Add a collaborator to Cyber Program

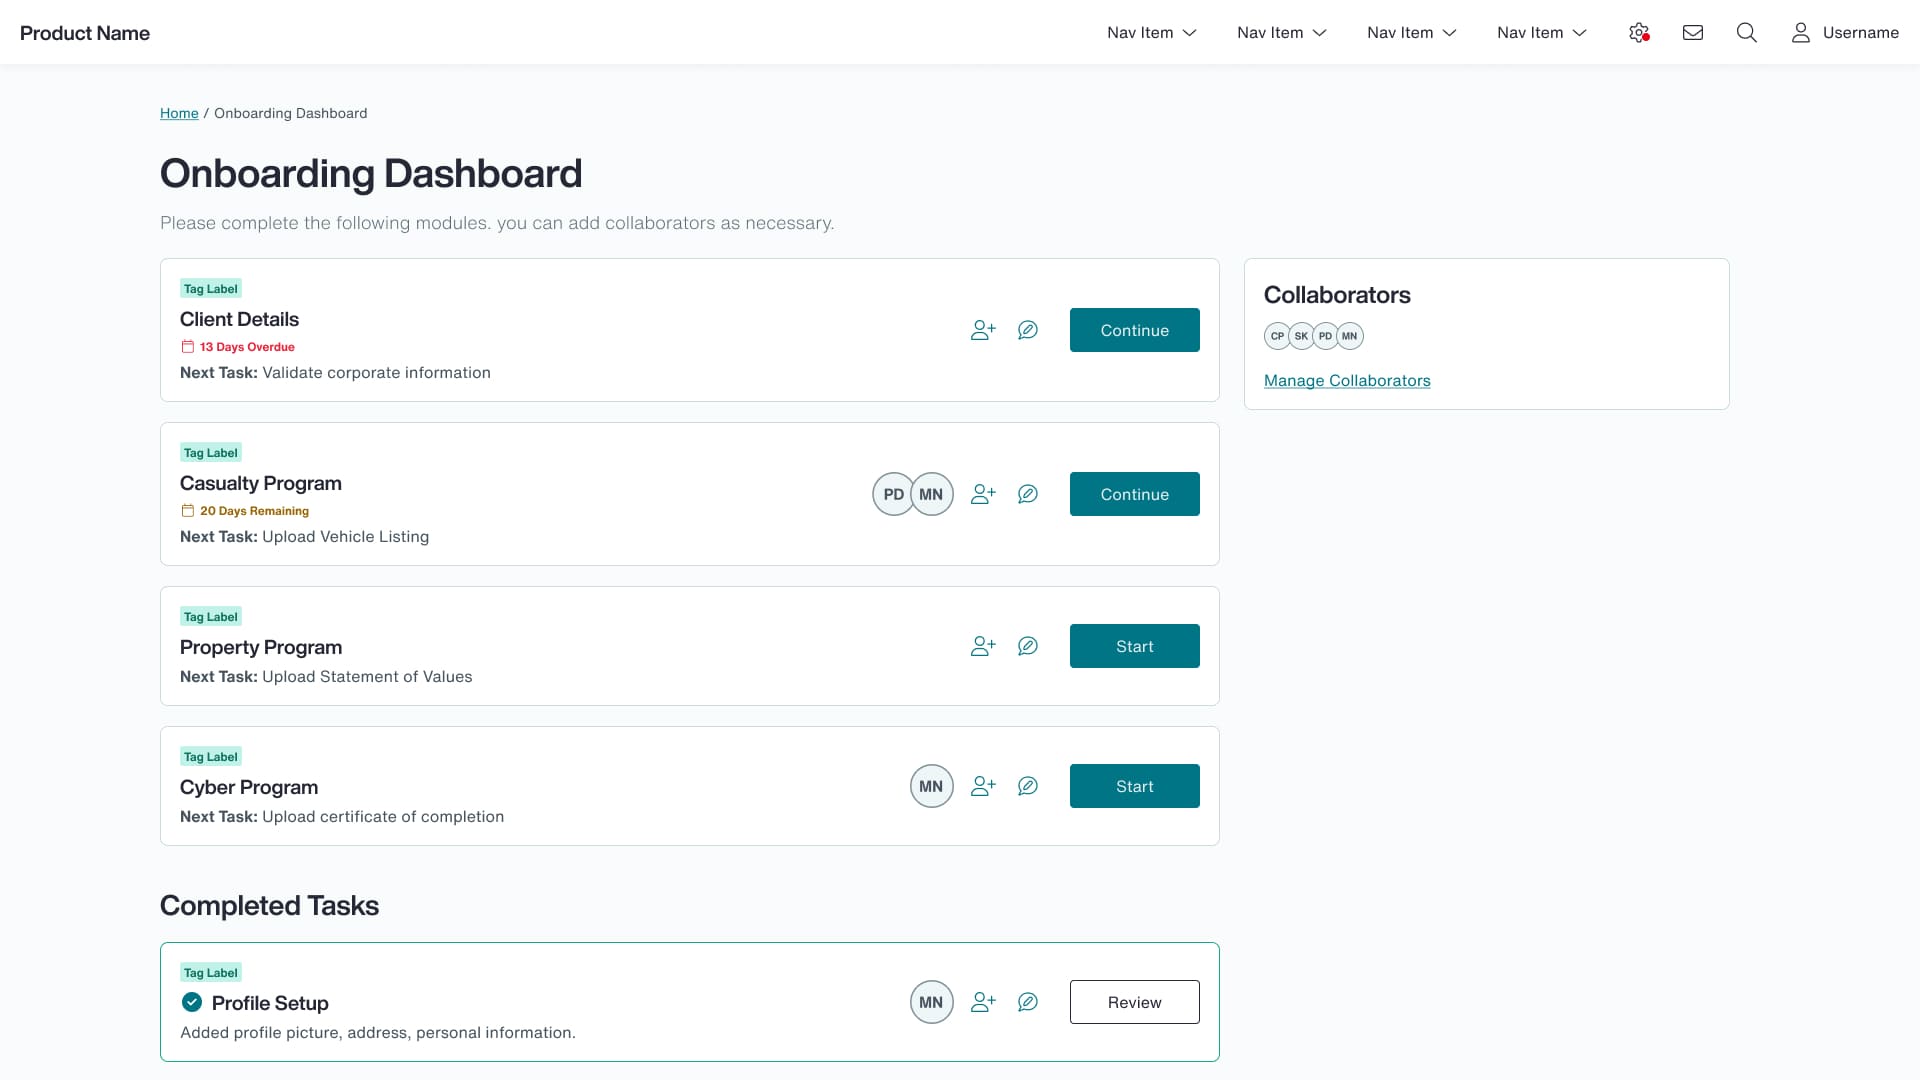tap(983, 786)
